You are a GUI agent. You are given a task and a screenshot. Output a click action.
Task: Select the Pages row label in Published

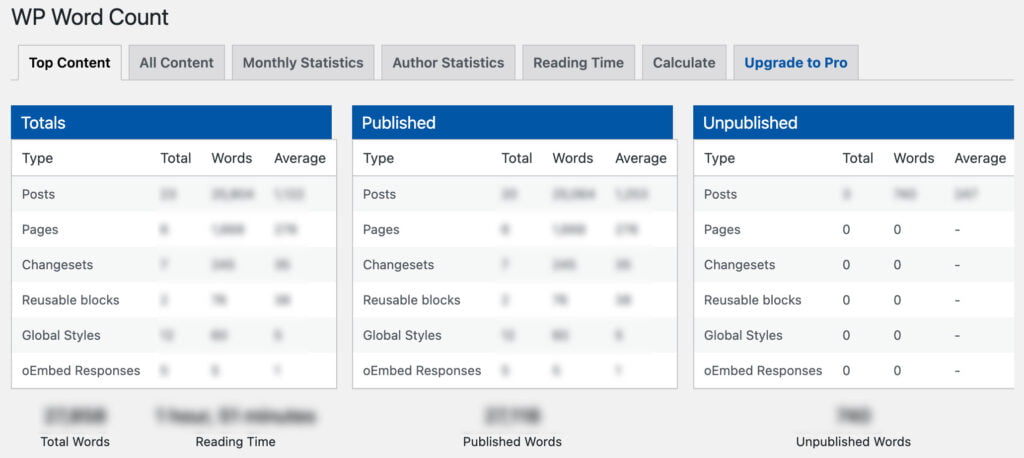pos(381,229)
